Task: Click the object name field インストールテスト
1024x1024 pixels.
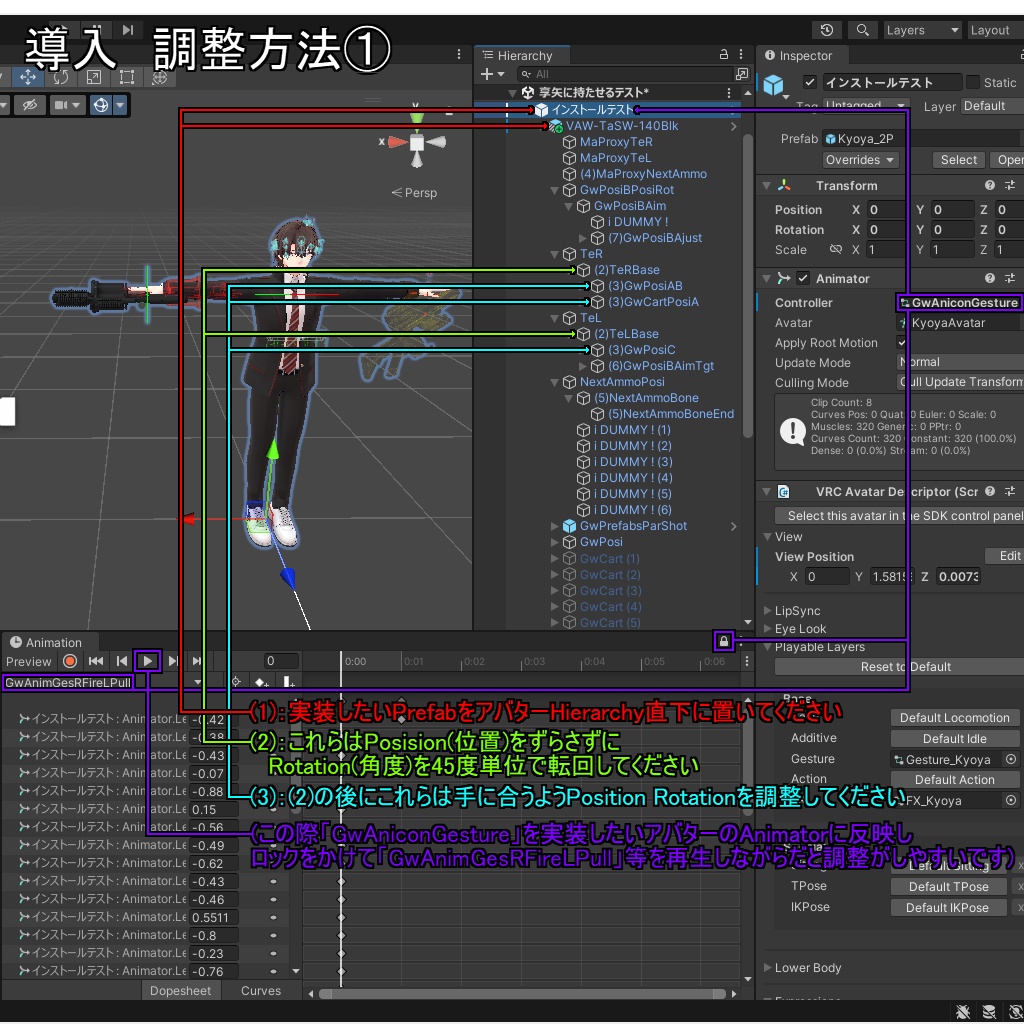Action: [892, 82]
